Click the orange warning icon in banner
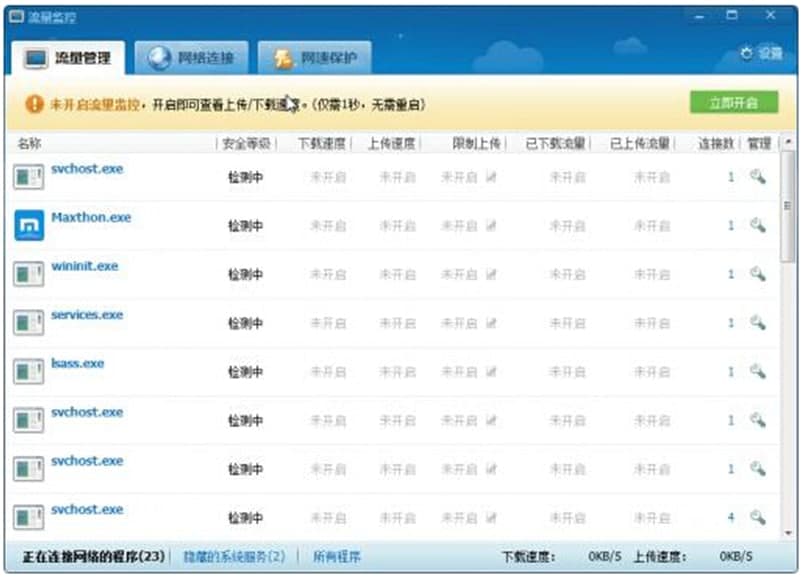 (x=34, y=104)
